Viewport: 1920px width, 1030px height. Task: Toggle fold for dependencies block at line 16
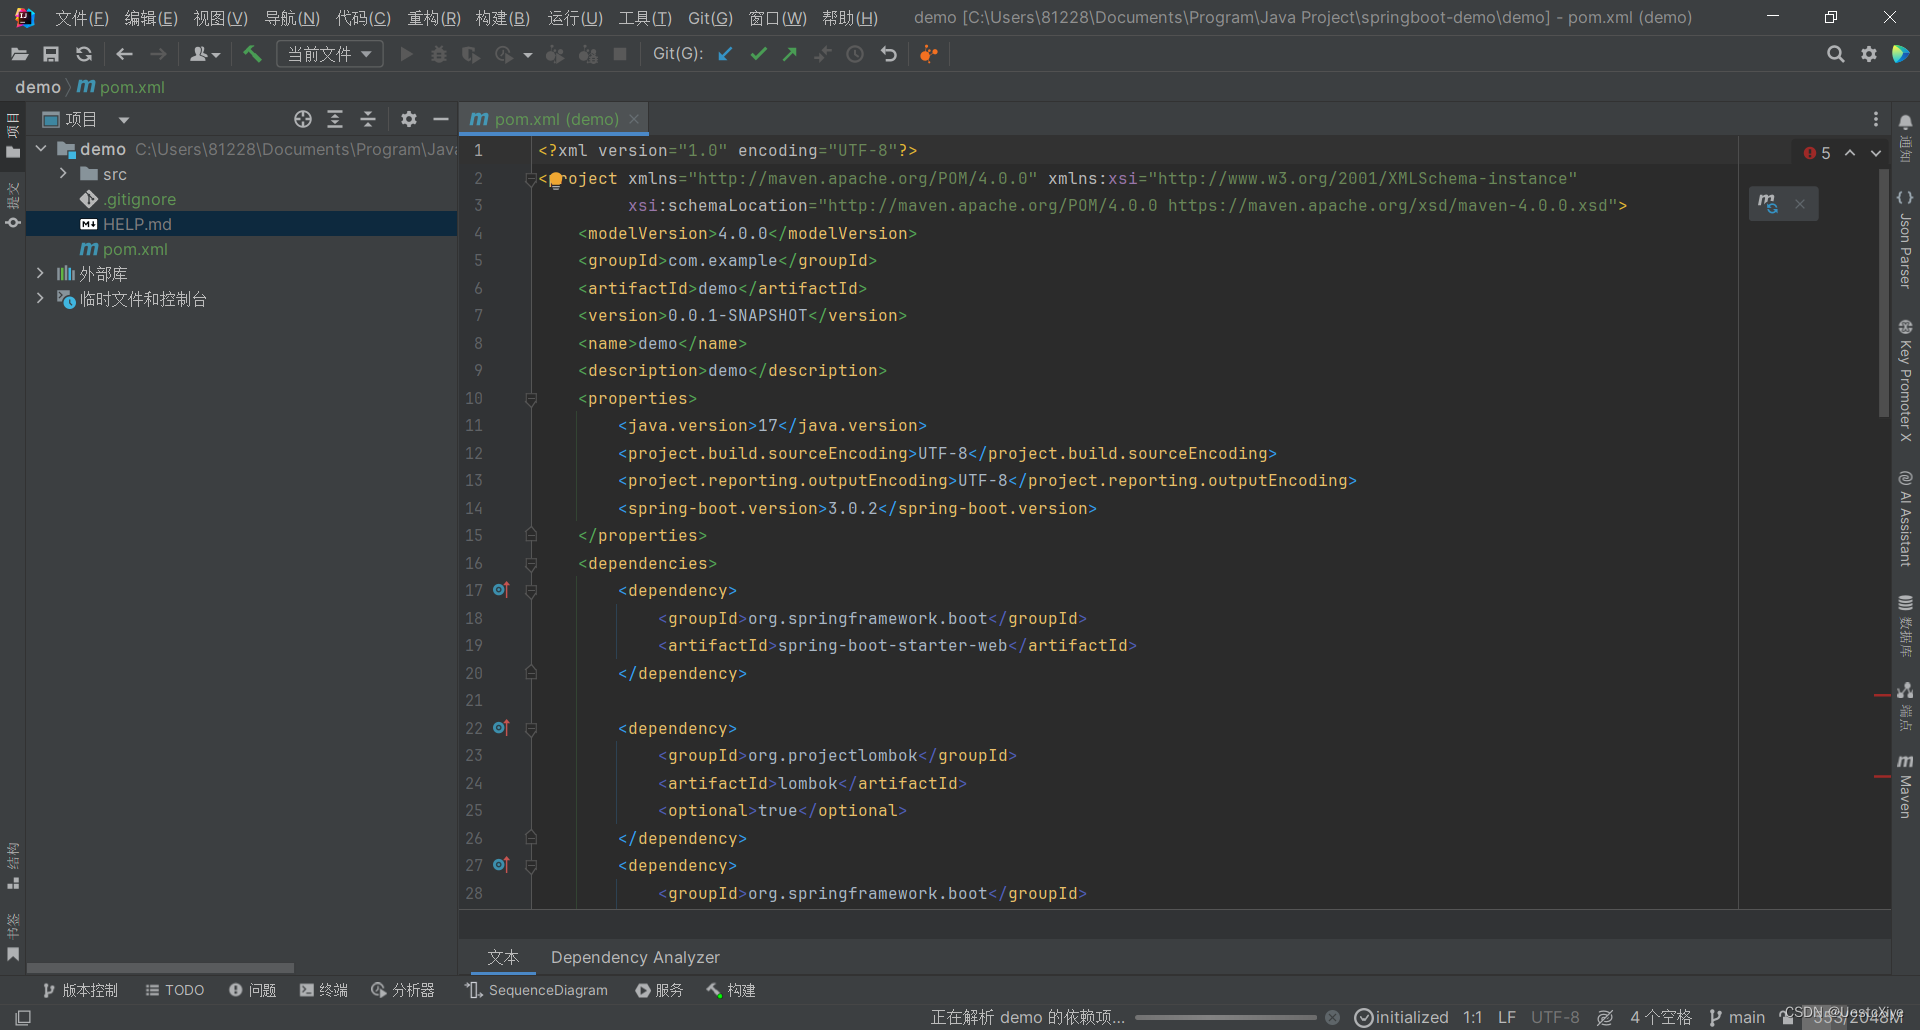tap(531, 564)
